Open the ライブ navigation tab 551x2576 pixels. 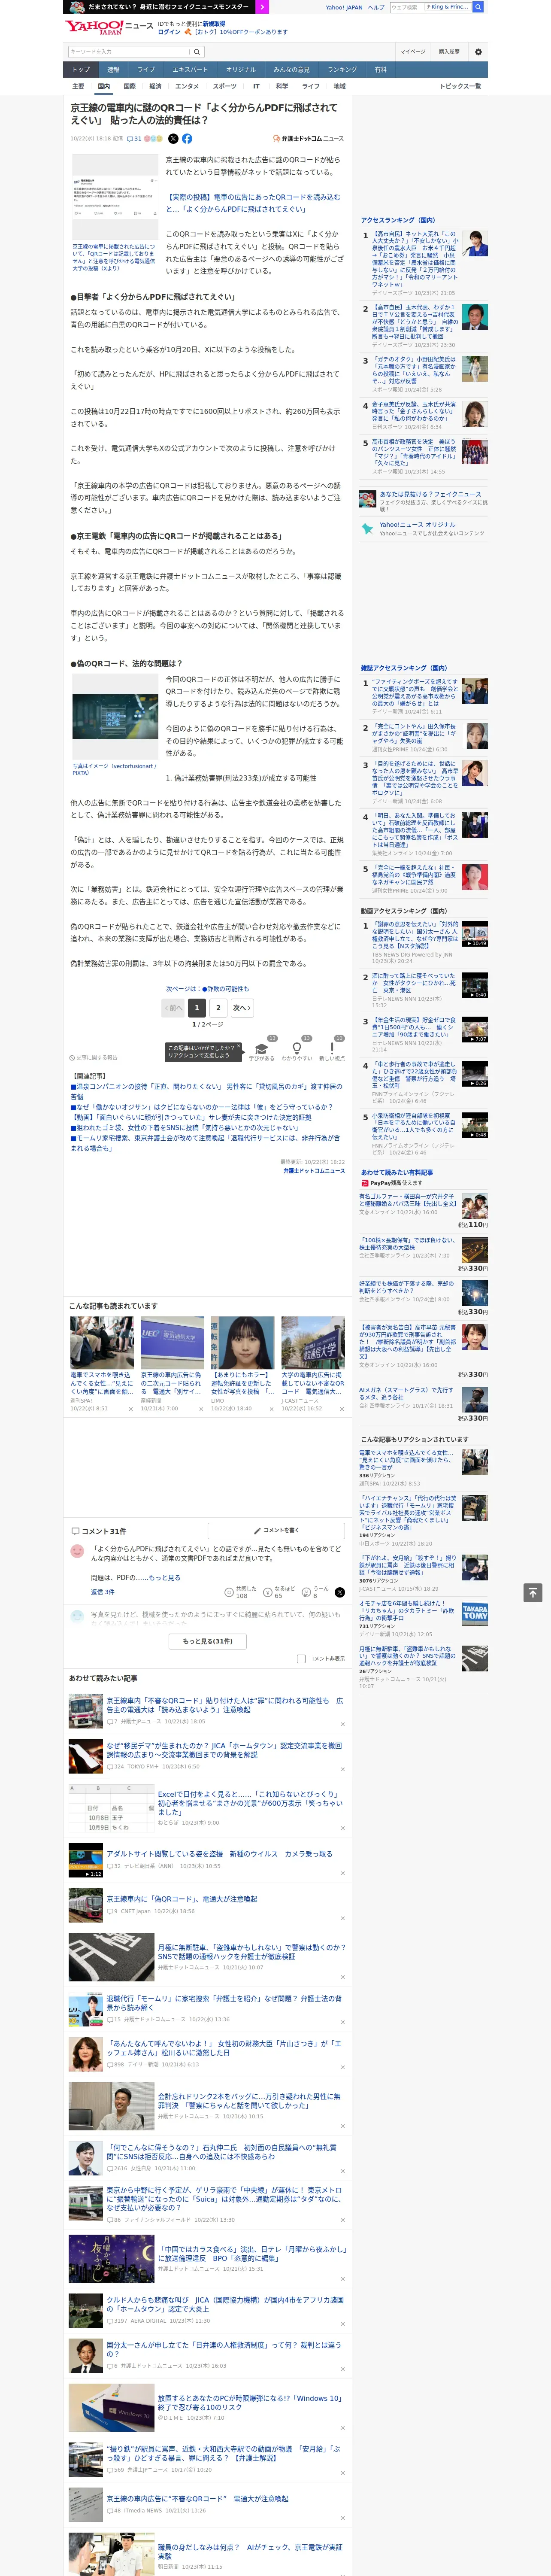(x=146, y=70)
